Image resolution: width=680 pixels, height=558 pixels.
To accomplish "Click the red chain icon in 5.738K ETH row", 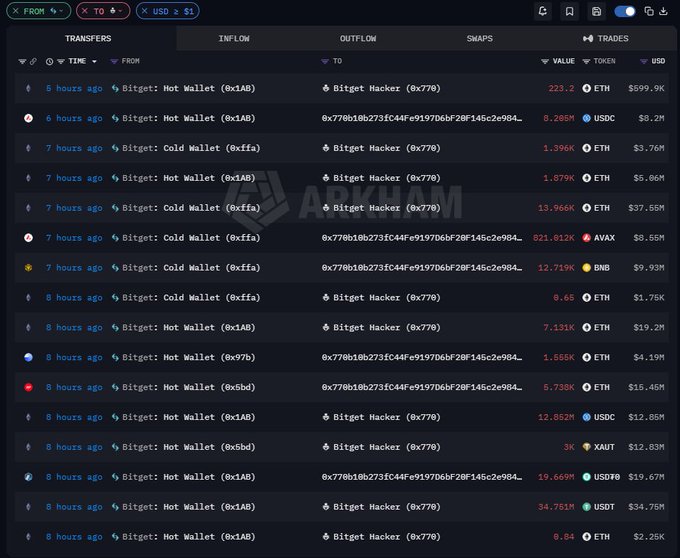I will (28, 388).
